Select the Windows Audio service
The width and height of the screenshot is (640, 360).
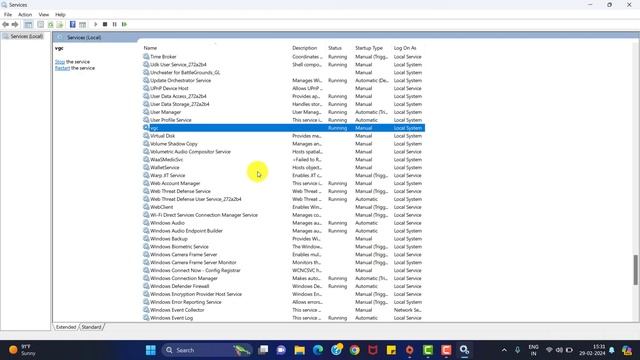coord(284,223)
